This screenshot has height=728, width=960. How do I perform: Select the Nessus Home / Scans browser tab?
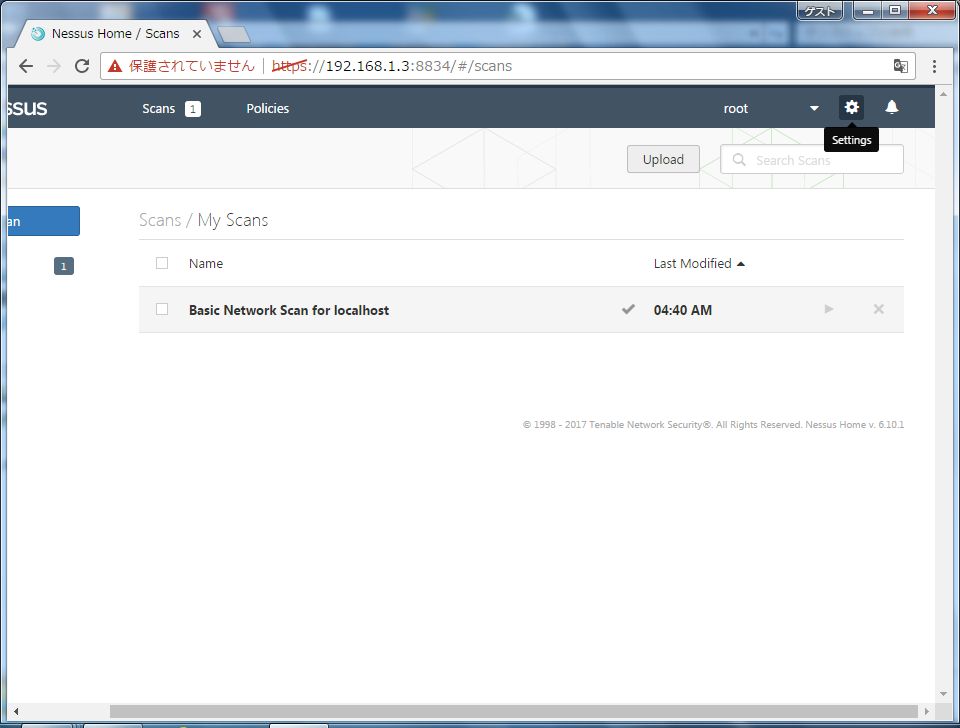(116, 34)
